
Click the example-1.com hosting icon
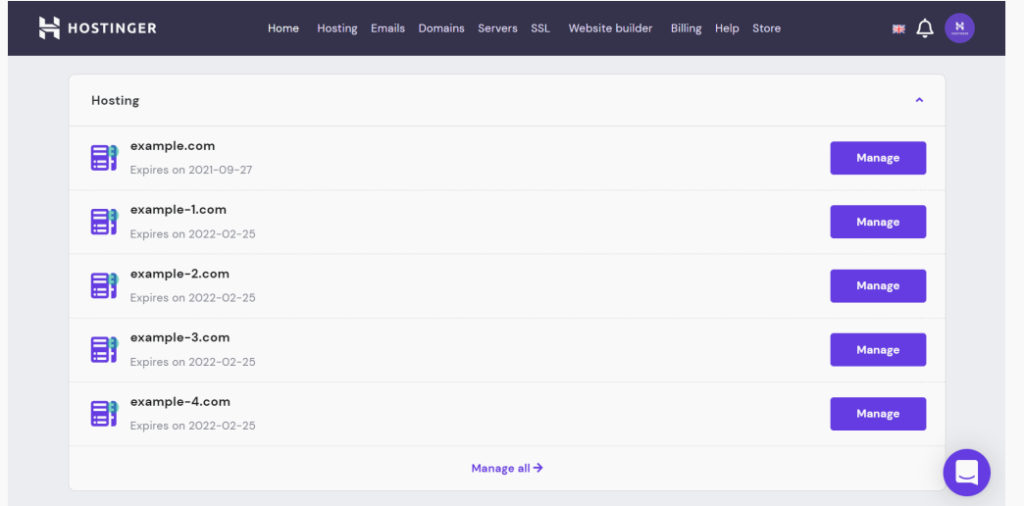(104, 222)
